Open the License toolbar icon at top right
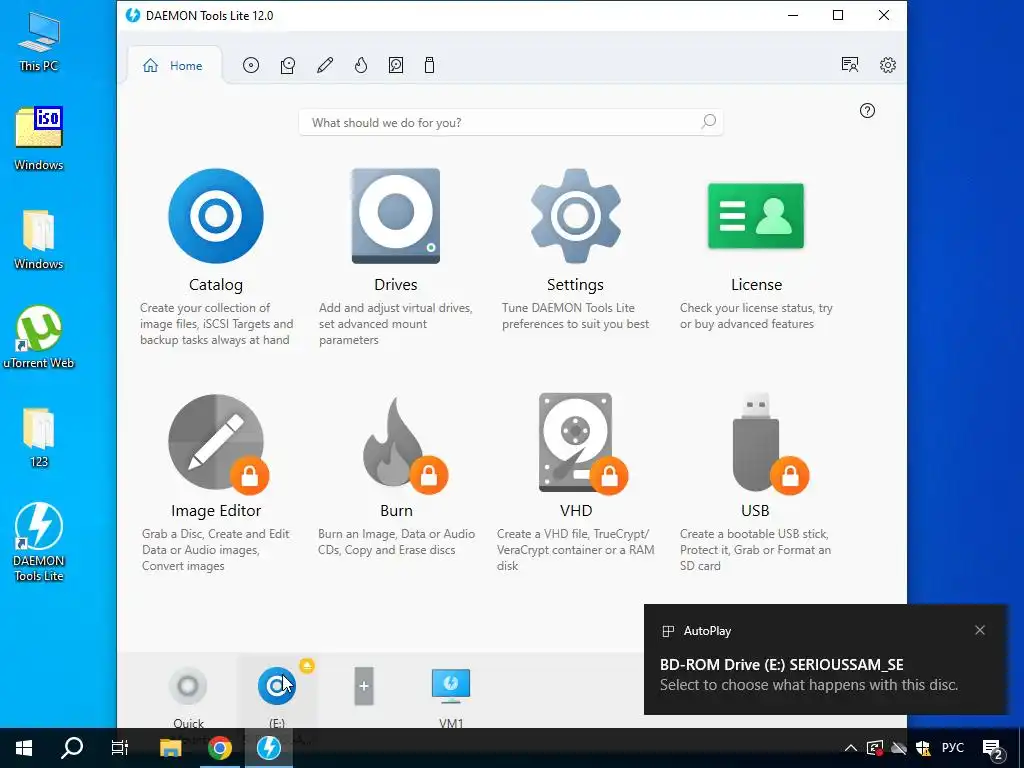Screen dimensions: 1024x768 (850, 65)
